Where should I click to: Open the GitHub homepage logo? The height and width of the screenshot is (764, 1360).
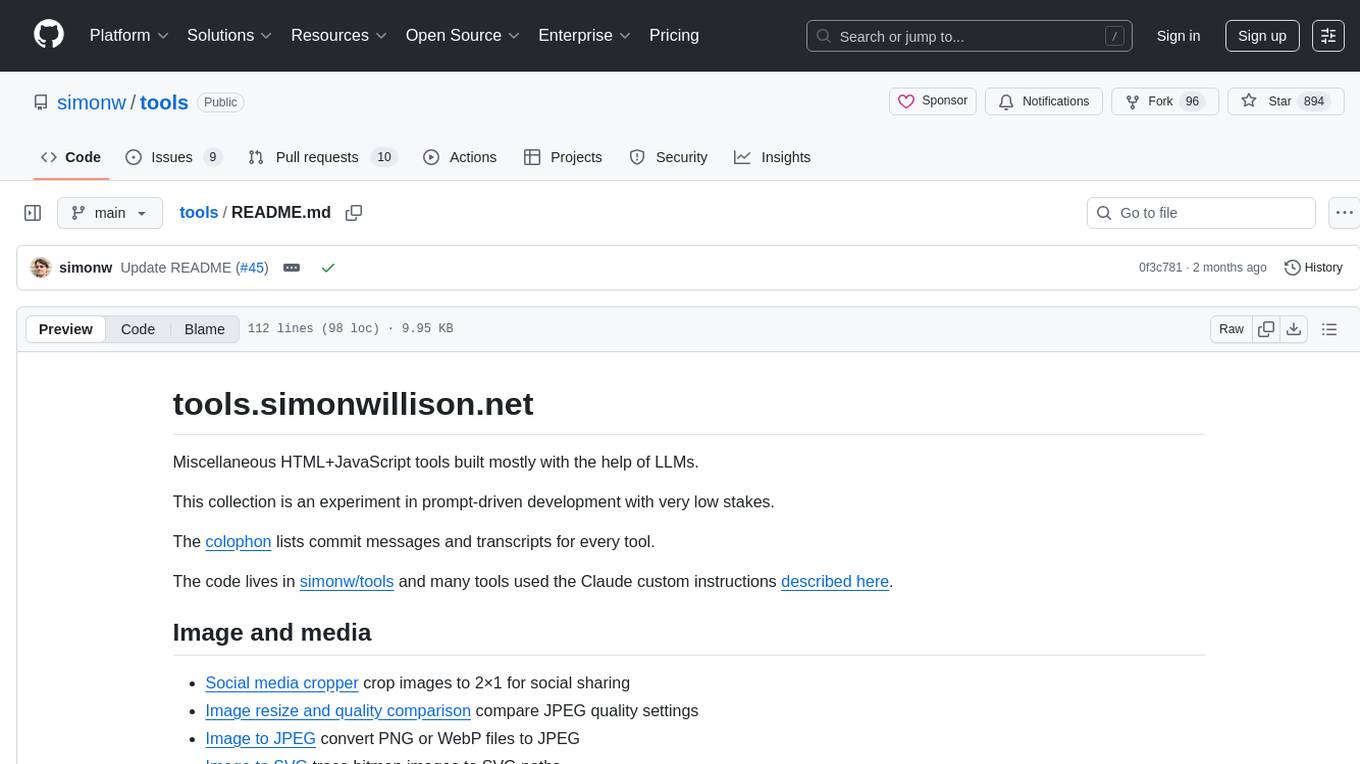[x=49, y=35]
